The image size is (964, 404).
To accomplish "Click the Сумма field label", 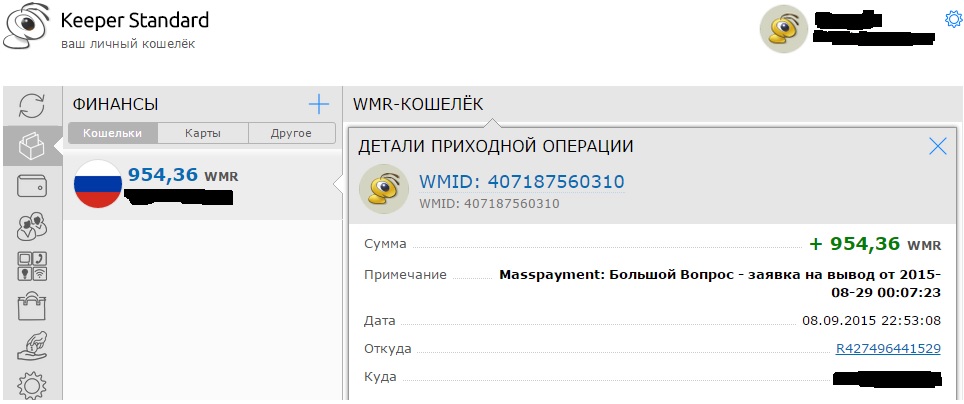I will 385,244.
